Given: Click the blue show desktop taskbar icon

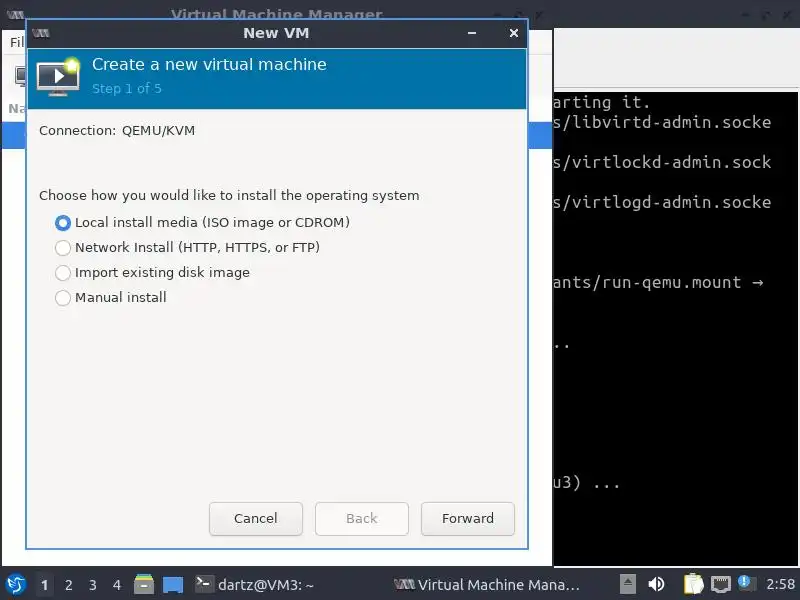Looking at the screenshot, I should 173,585.
